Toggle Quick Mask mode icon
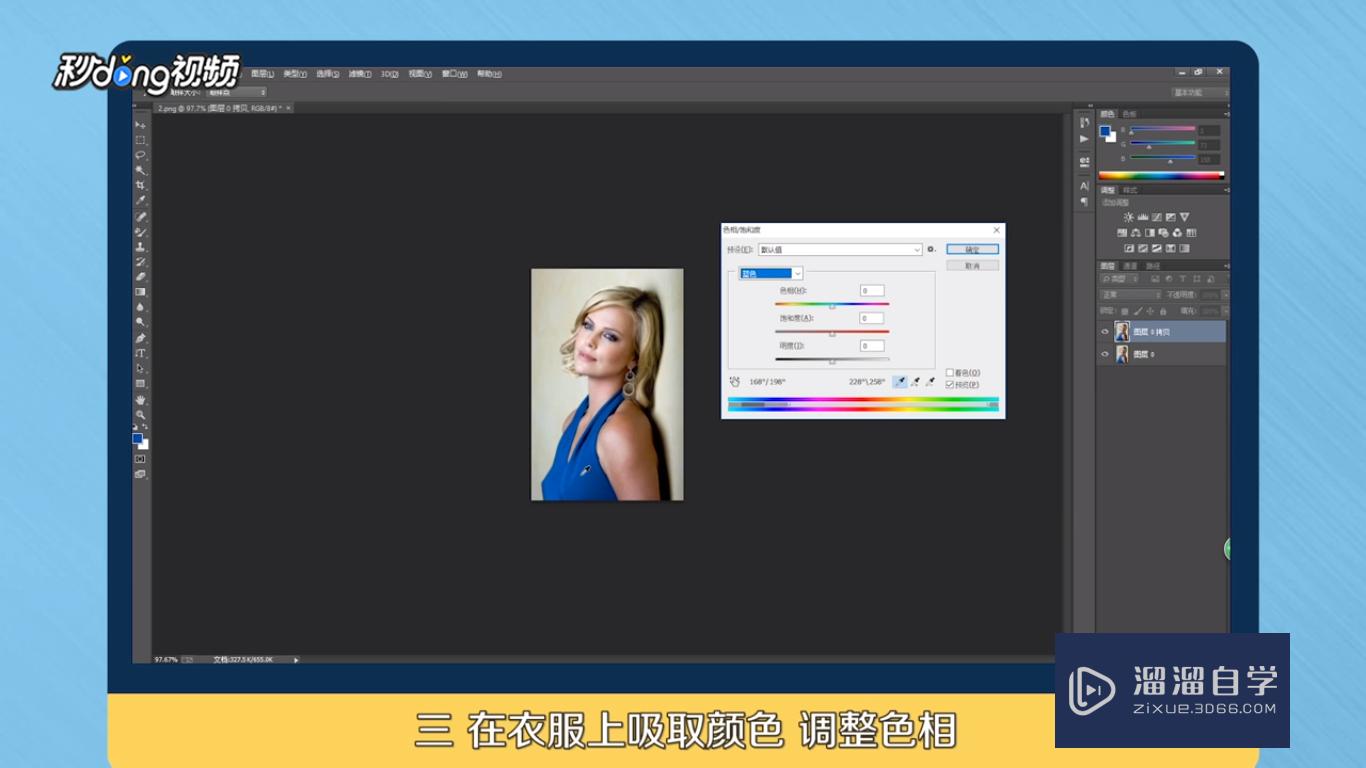The image size is (1366, 768). (x=140, y=459)
